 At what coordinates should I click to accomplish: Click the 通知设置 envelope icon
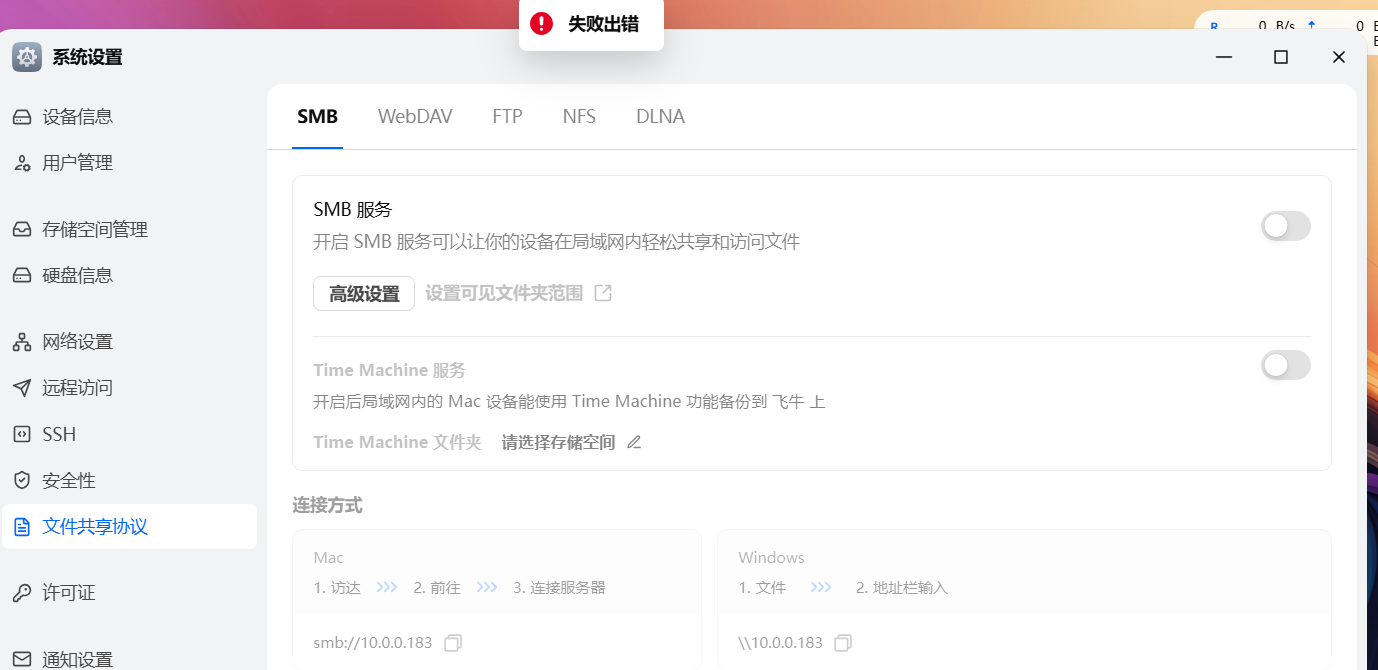(x=22, y=660)
